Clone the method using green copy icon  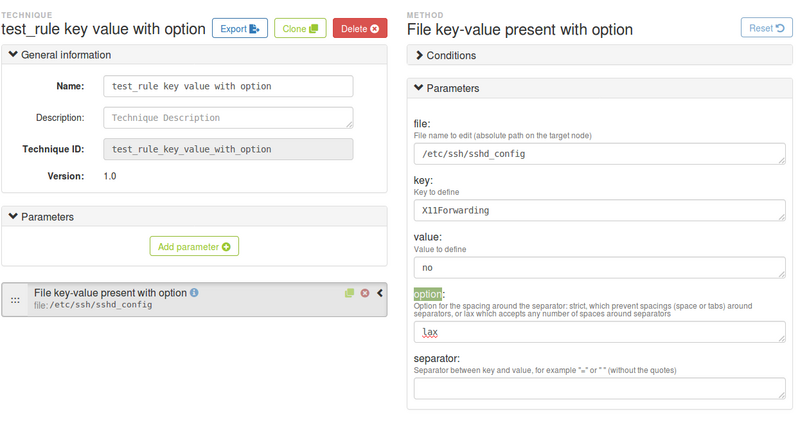tap(349, 293)
